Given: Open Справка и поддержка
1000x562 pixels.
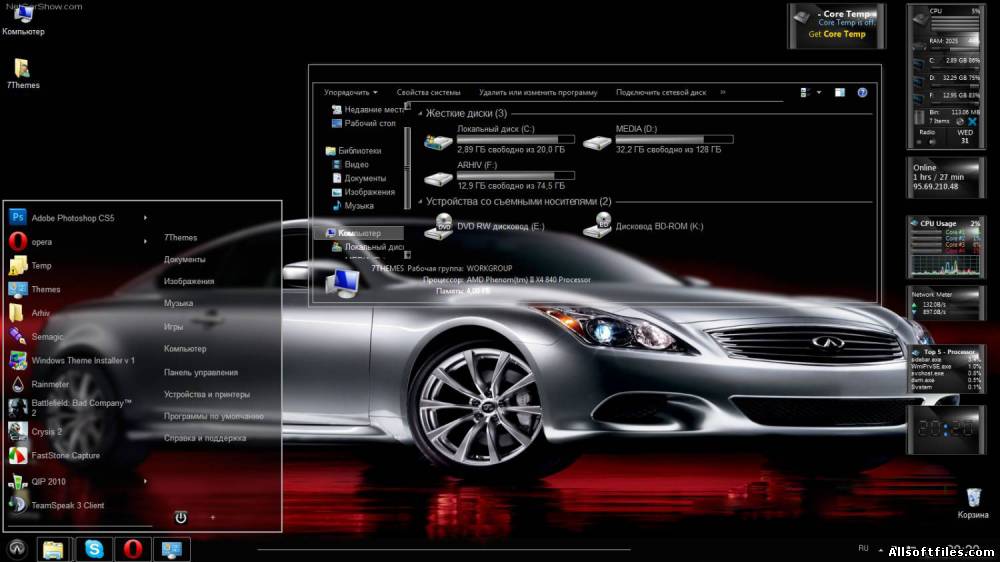Looking at the screenshot, I should [x=205, y=438].
